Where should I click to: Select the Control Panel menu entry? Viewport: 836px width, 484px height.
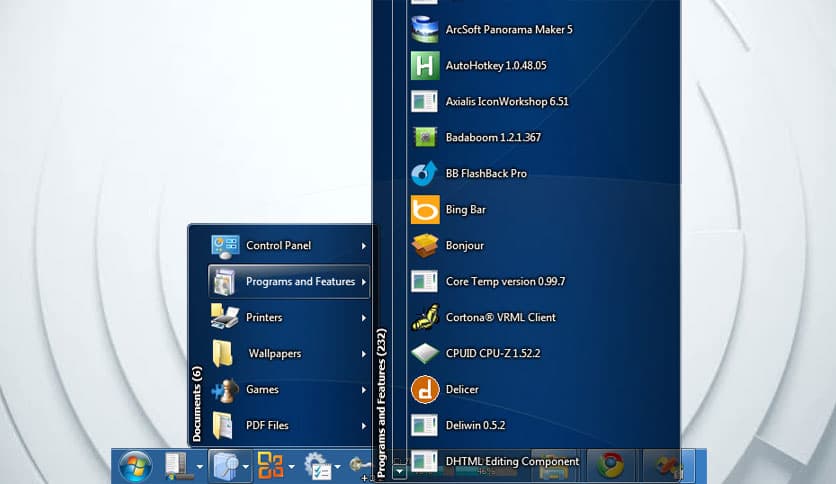[x=288, y=246]
